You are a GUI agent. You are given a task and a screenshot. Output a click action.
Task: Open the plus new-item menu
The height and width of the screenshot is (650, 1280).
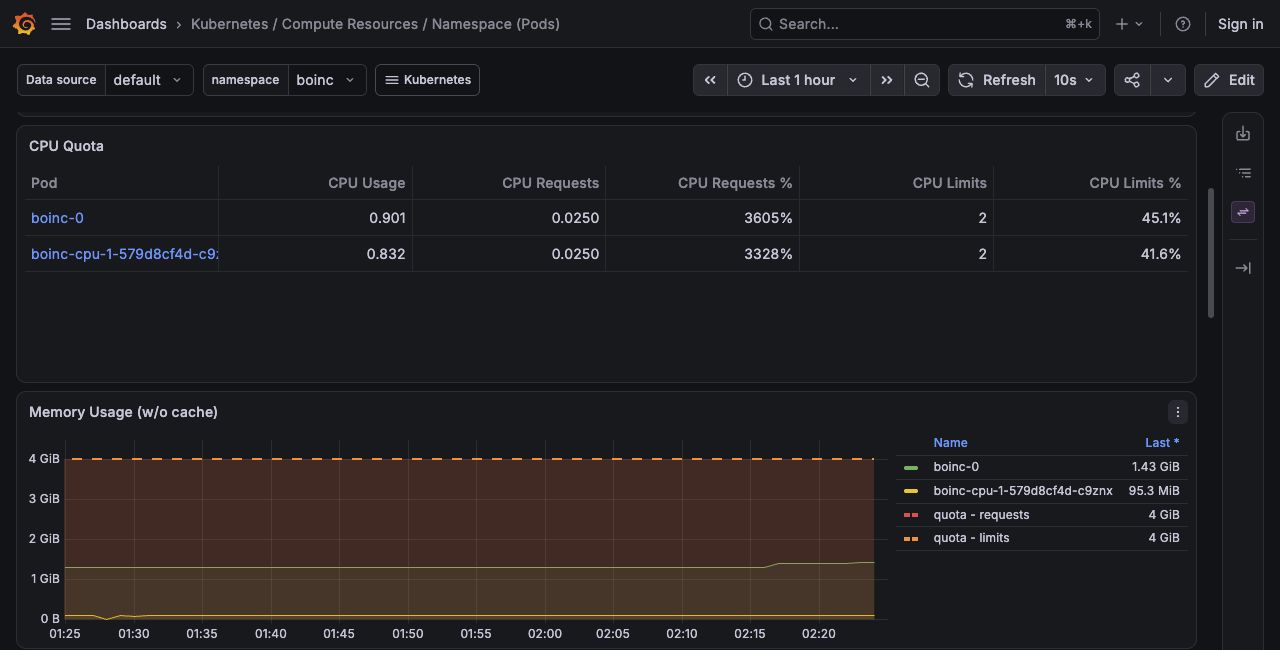pos(1129,24)
